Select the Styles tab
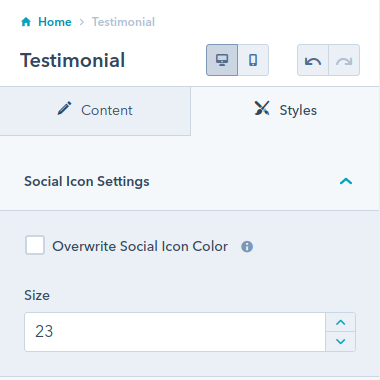 coord(285,110)
